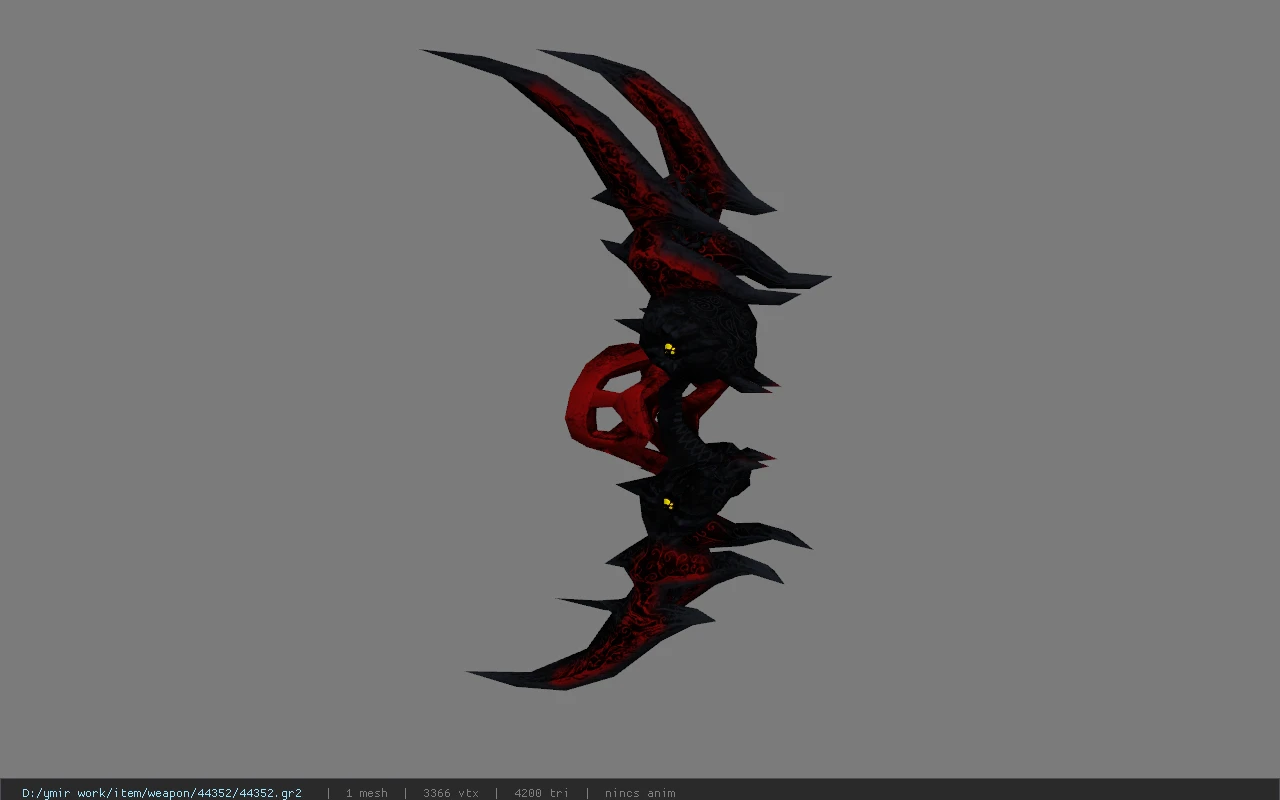Click the '4200 tri' triangle count
The width and height of the screenshot is (1280, 800).
pos(541,793)
